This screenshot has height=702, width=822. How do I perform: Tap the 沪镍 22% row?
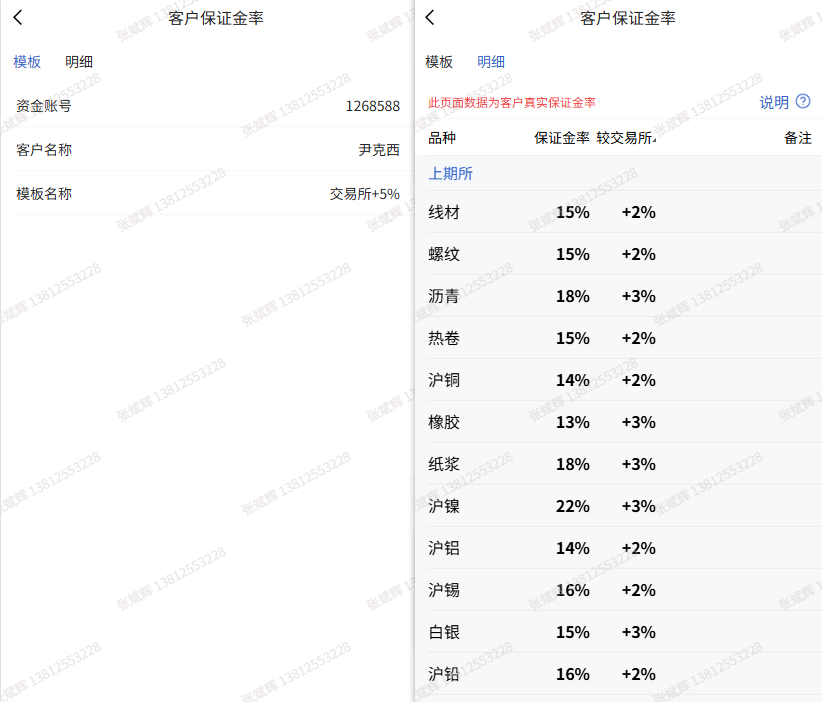click(619, 506)
